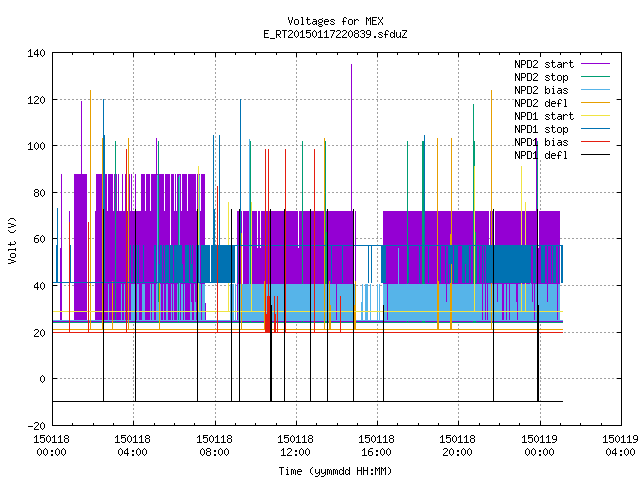Click the NPD1 stop legend label
Image resolution: width=640 pixels, height=480 pixels.
coord(541,129)
